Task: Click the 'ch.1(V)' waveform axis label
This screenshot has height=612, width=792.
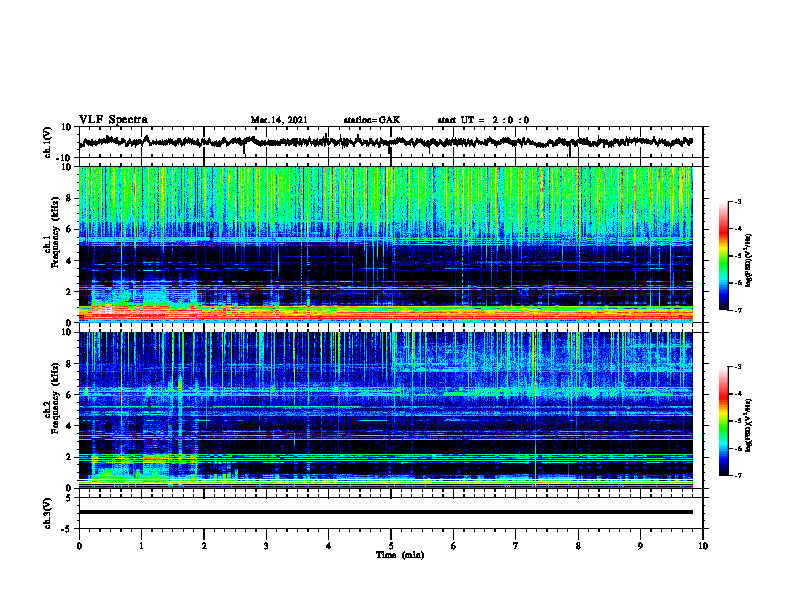Action: tap(48, 142)
